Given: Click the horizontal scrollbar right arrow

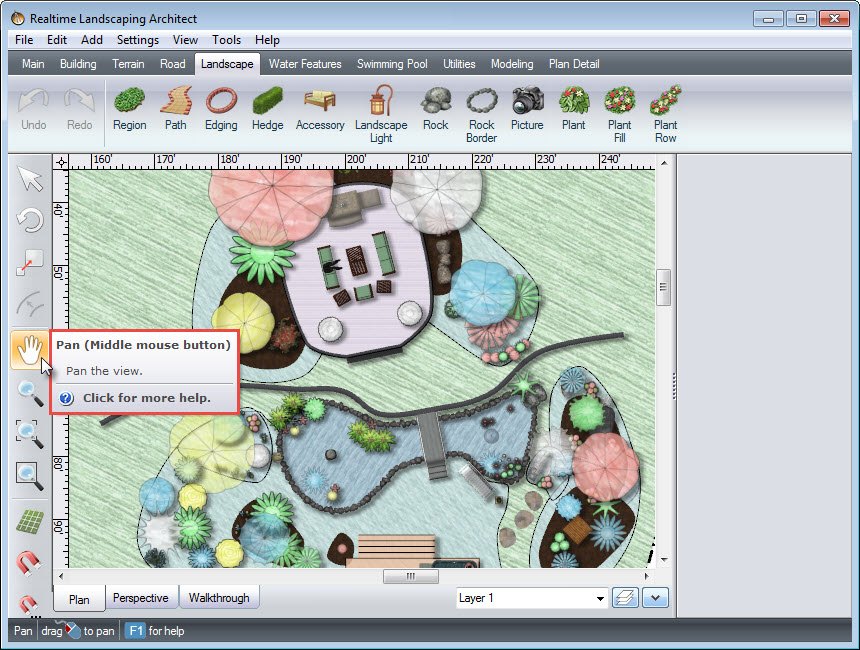Looking at the screenshot, I should point(647,576).
